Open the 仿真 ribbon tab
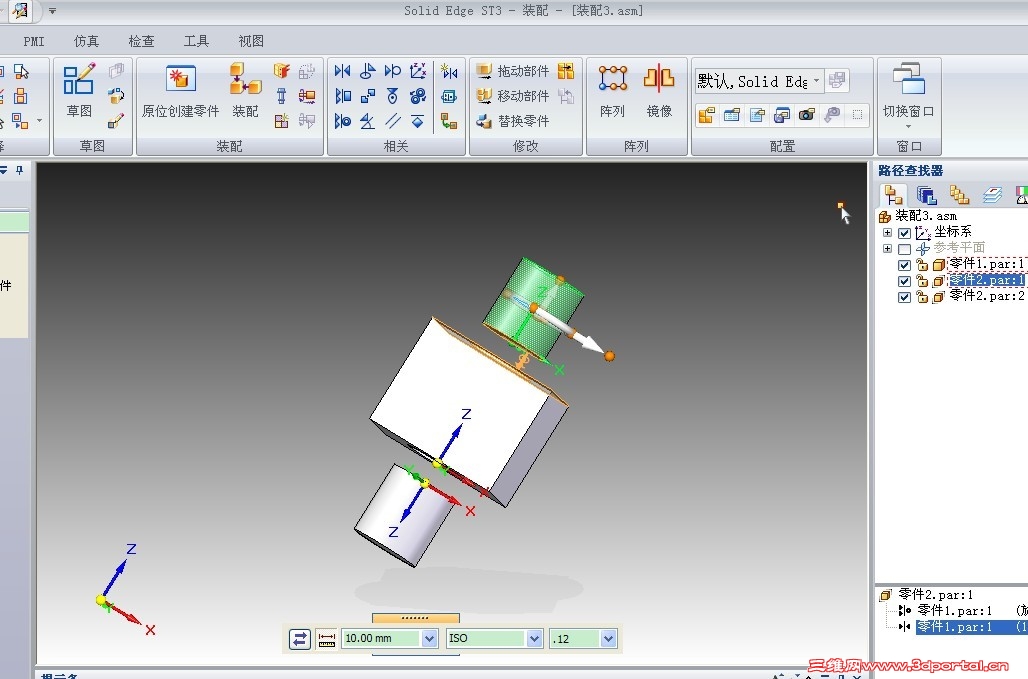The height and width of the screenshot is (679, 1028). click(x=87, y=41)
